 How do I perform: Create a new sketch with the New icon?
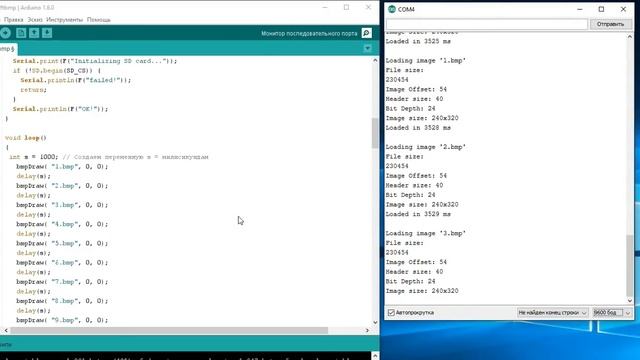point(21,33)
